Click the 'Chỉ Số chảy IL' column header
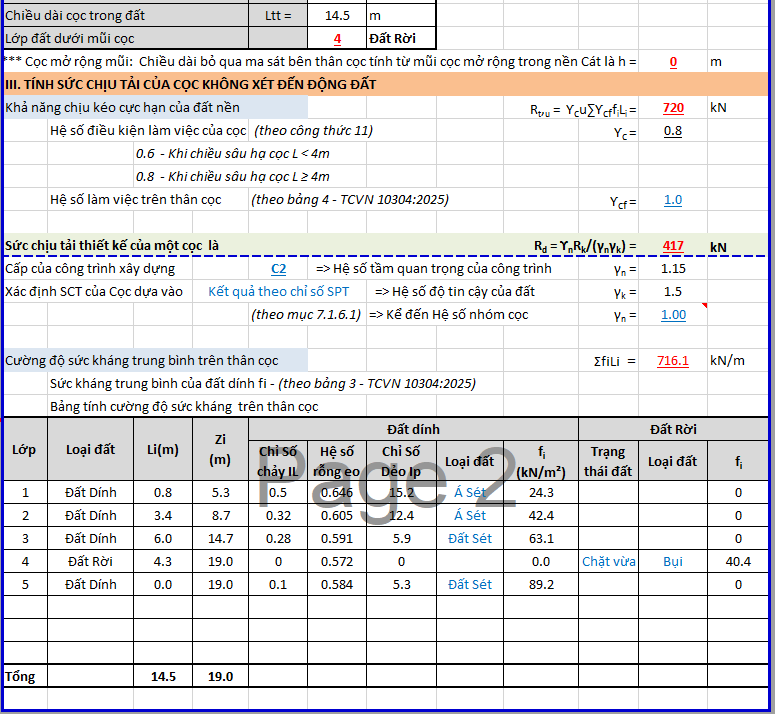This screenshot has height=714, width=775. click(x=278, y=461)
